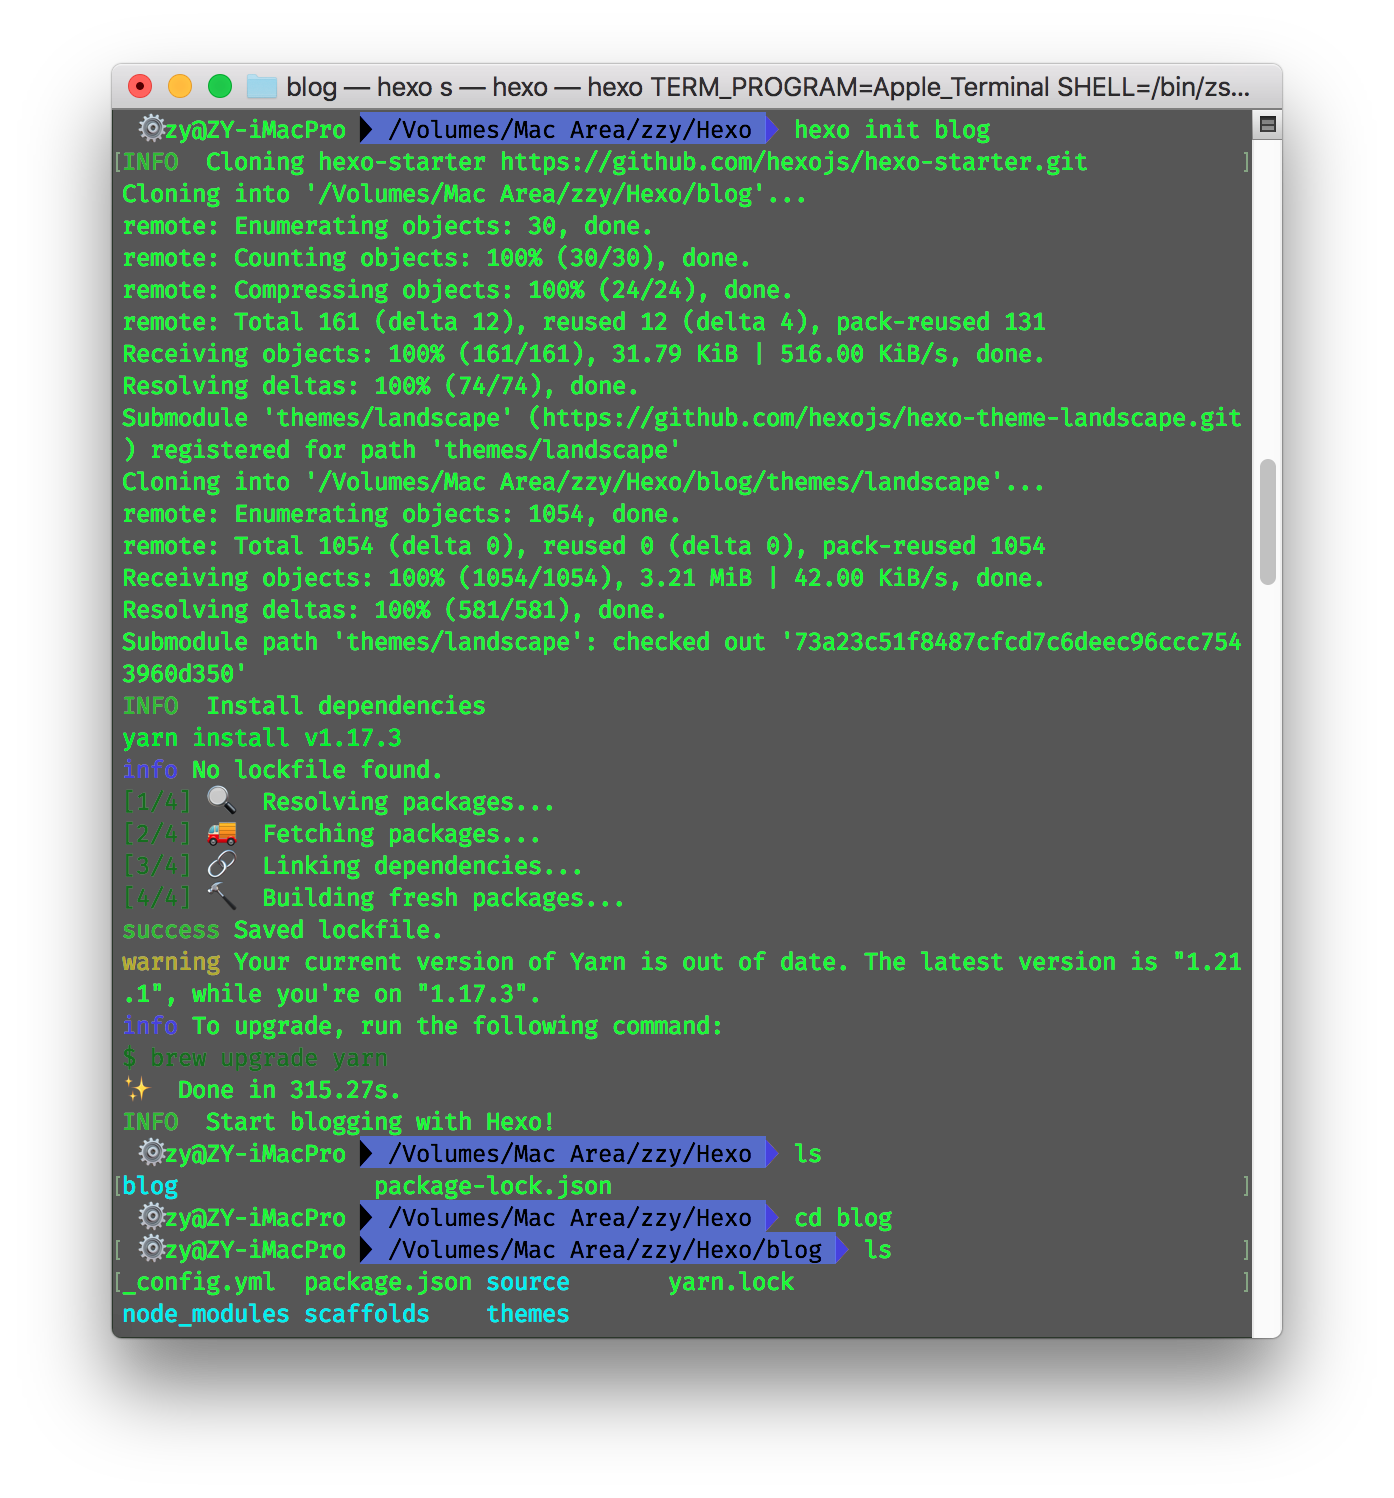Minimize the Terminal with the yellow button

pyautogui.click(x=180, y=87)
